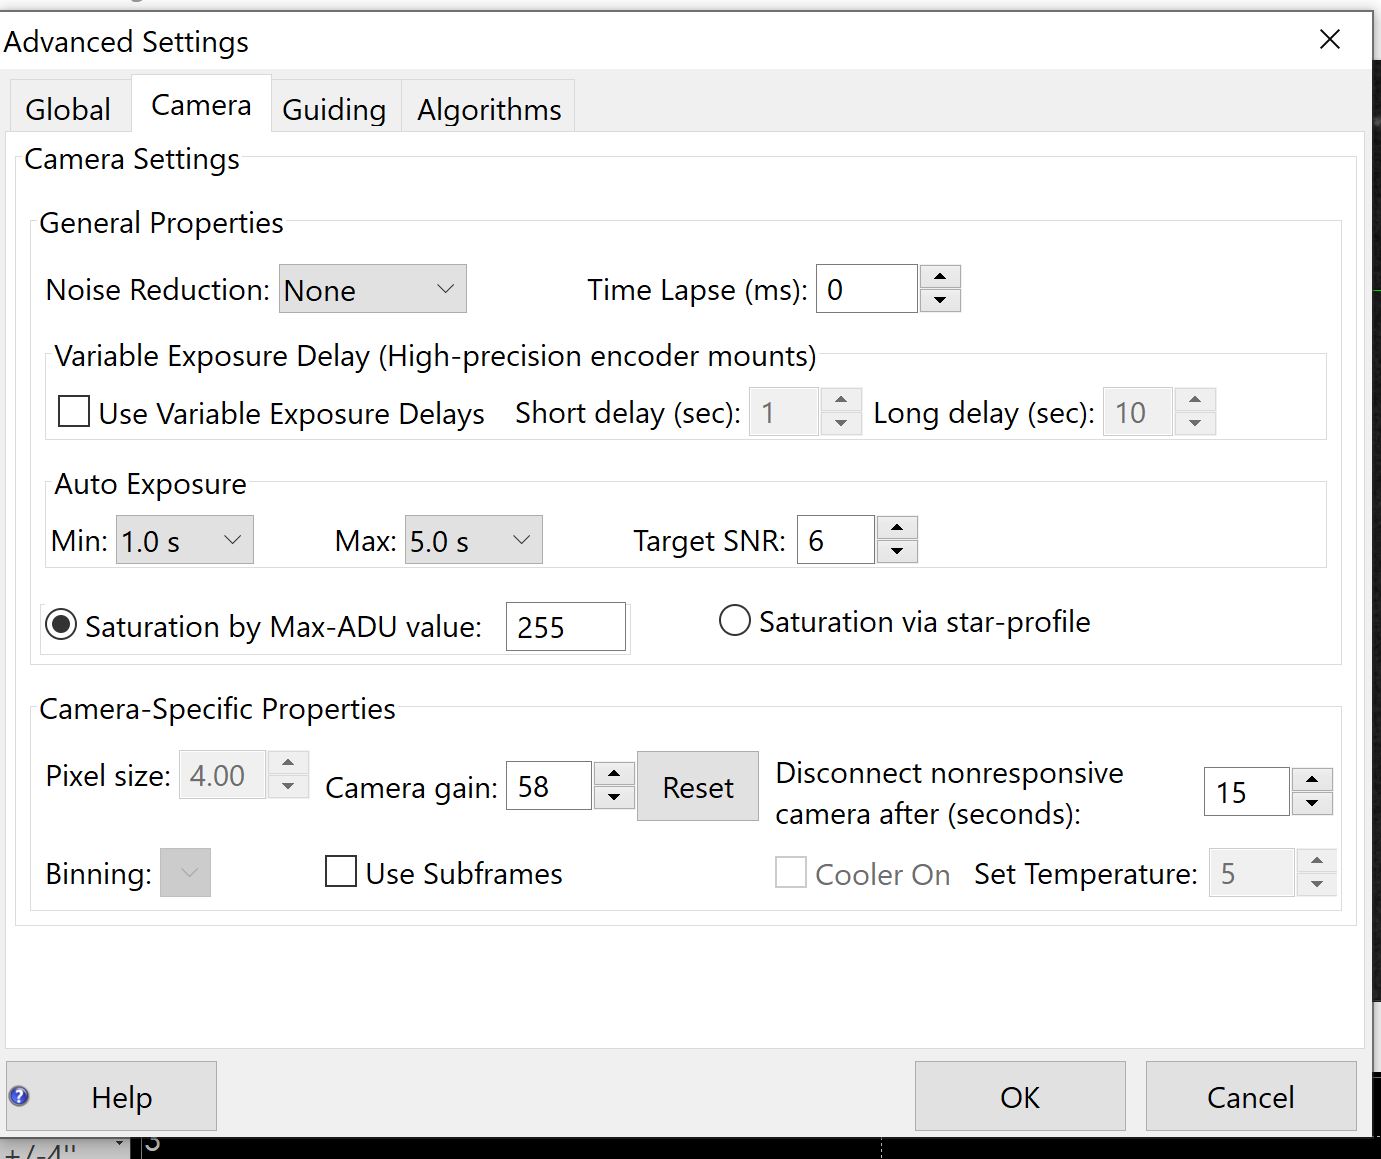Click the Max-ADU value input field
Image resolution: width=1381 pixels, height=1159 pixels.
tap(566, 627)
